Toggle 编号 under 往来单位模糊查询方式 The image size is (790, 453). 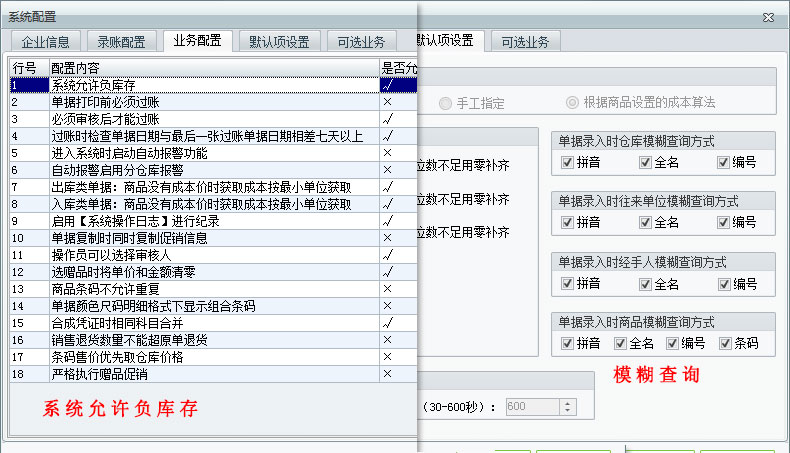point(723,222)
